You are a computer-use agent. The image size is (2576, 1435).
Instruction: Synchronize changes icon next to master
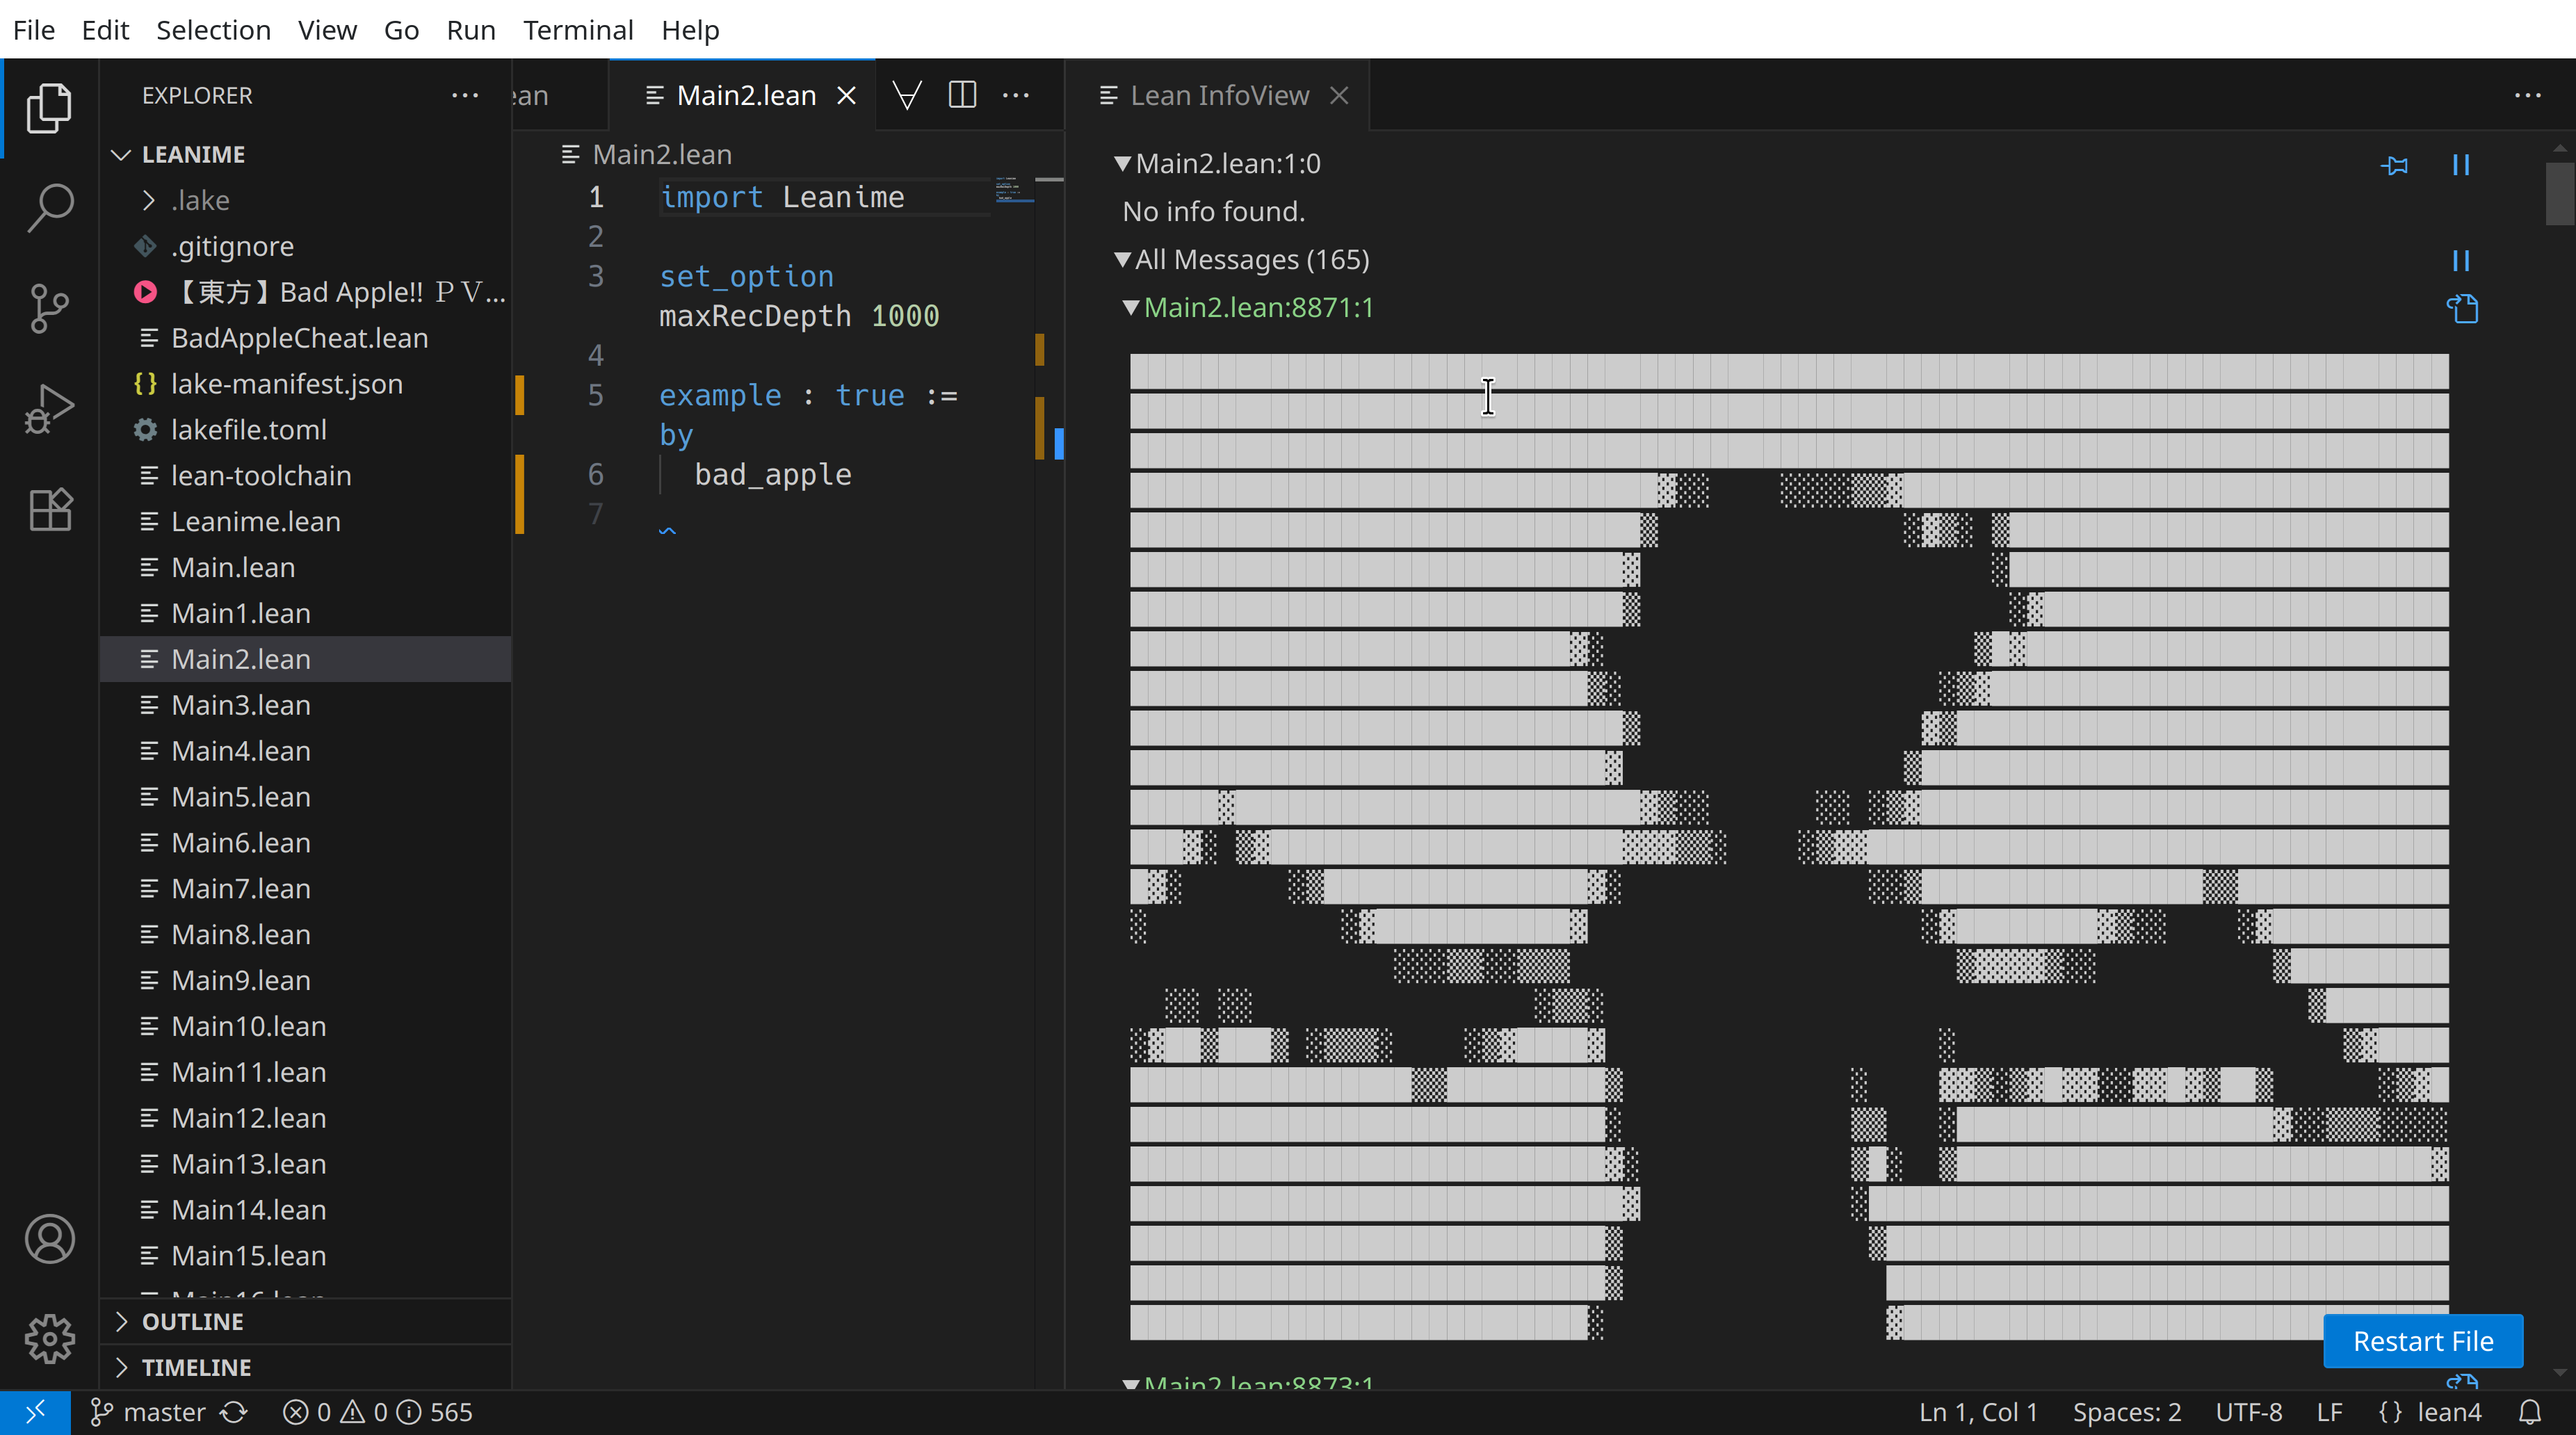pyautogui.click(x=234, y=1412)
